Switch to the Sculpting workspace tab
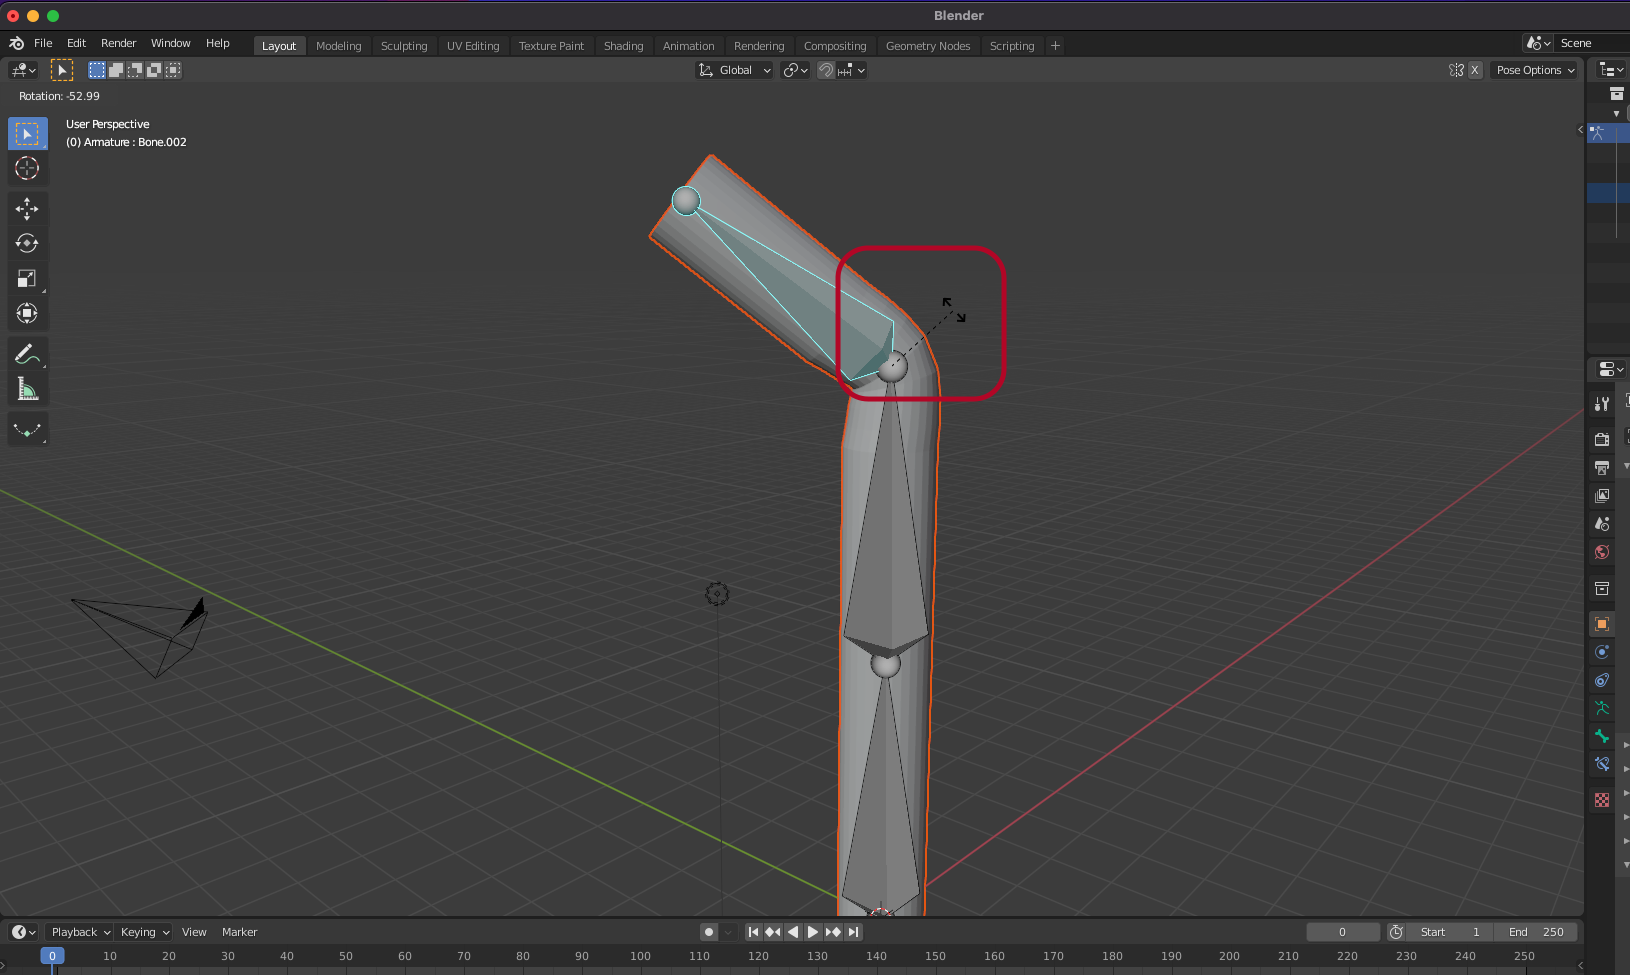 click(404, 46)
